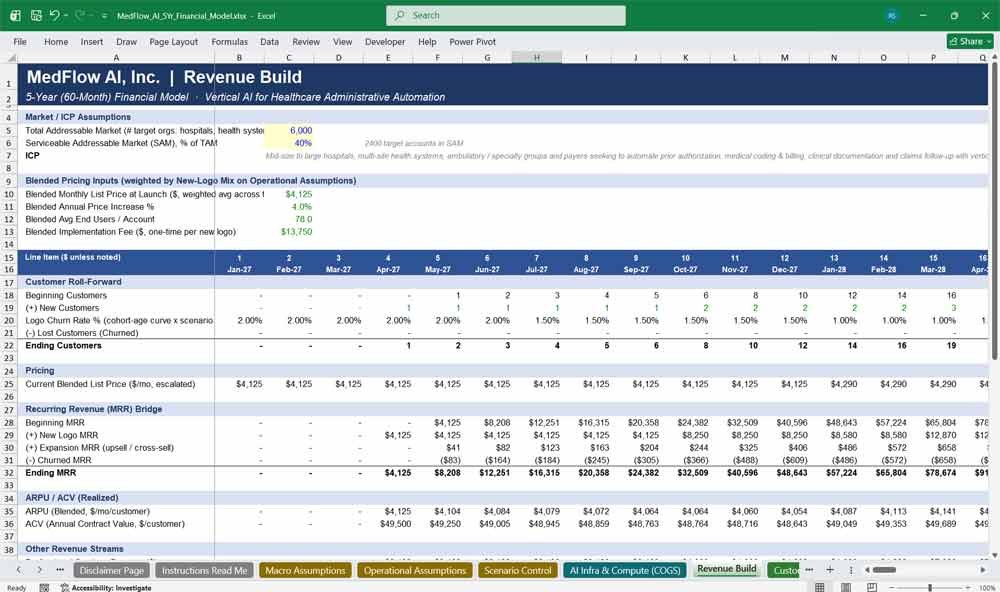Click the Redo arrow icon
The height and width of the screenshot is (592, 1000).
point(80,15)
